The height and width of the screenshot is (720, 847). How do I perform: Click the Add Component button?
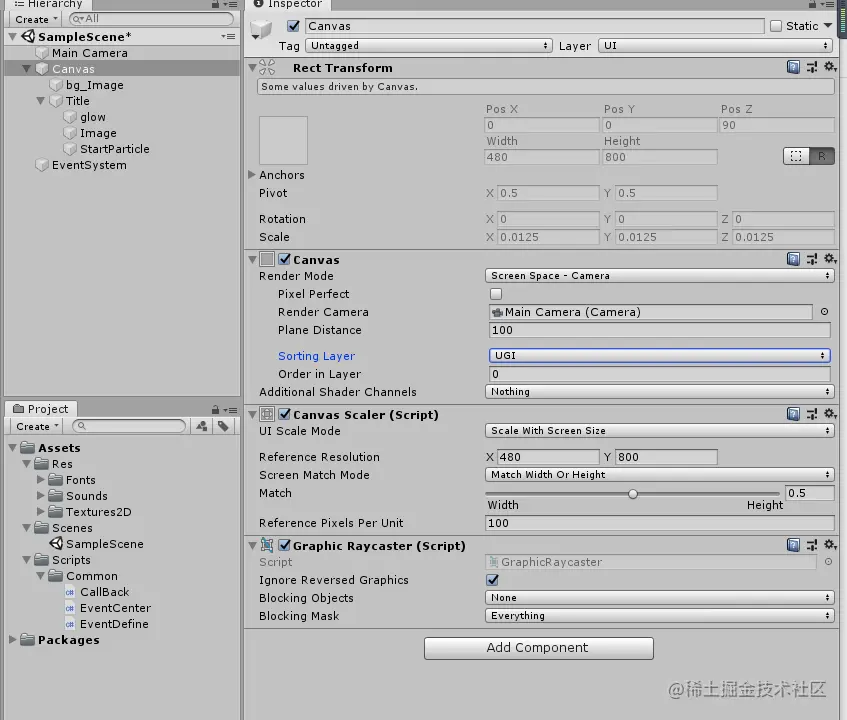539,648
